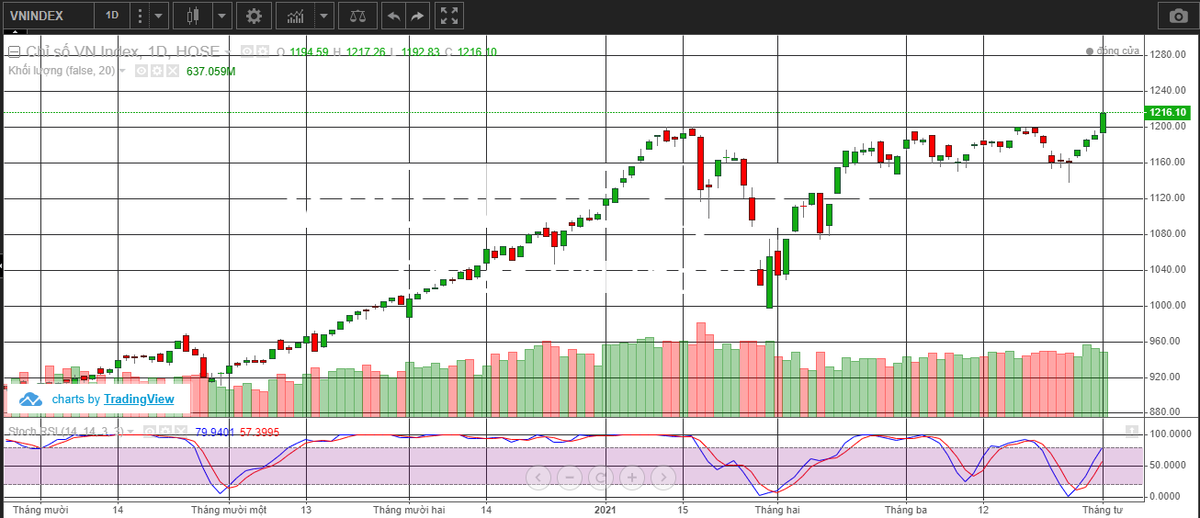Expand the interval dropdown arrow
The height and width of the screenshot is (518, 1200).
tap(160, 15)
